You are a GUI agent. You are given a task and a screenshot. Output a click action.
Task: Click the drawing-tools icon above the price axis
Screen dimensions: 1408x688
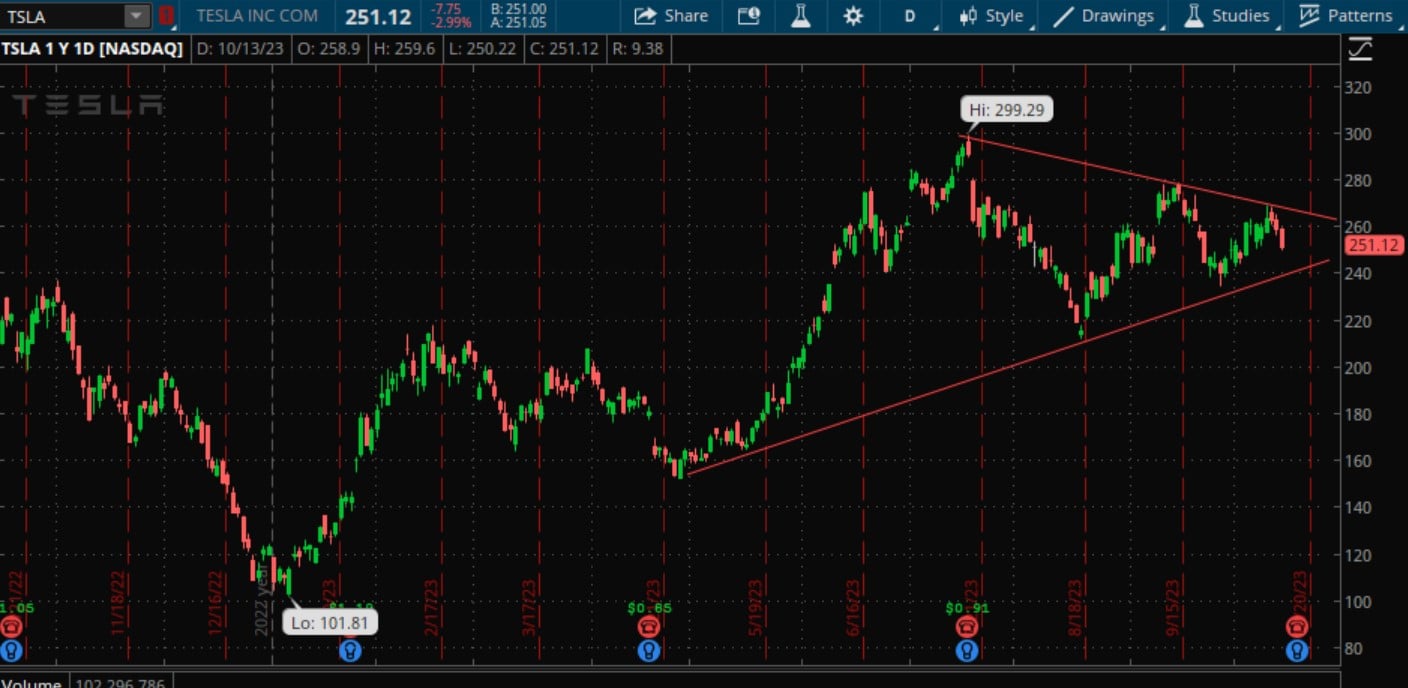[1360, 48]
